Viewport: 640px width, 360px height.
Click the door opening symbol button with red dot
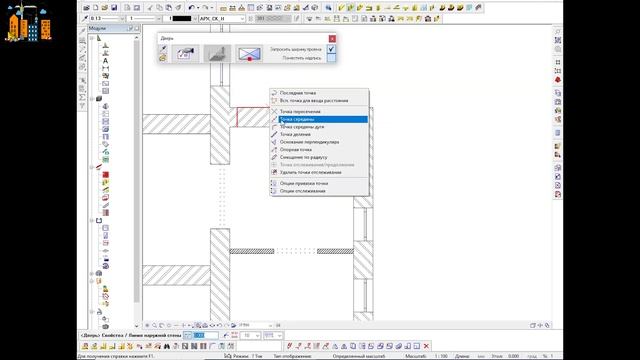click(249, 53)
